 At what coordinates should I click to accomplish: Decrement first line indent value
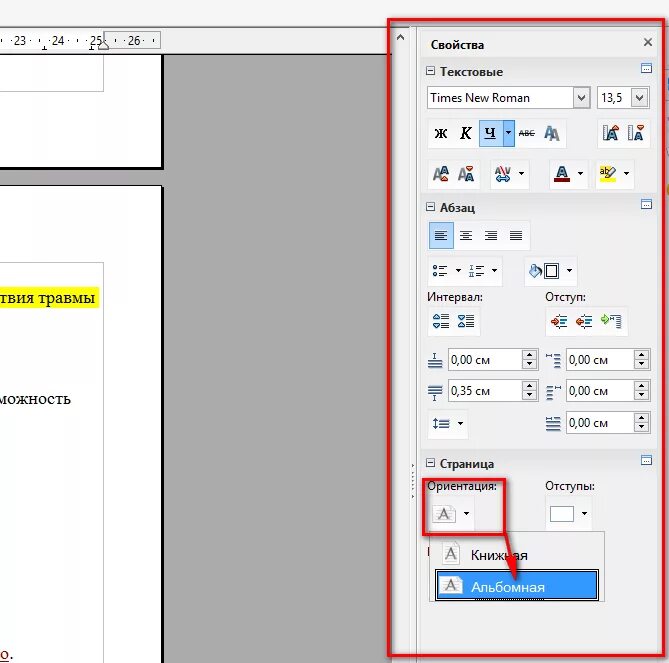click(642, 428)
